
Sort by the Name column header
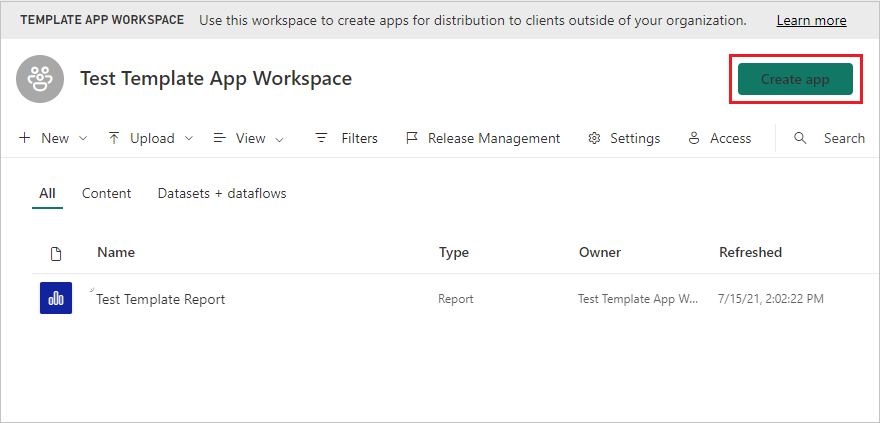(116, 252)
